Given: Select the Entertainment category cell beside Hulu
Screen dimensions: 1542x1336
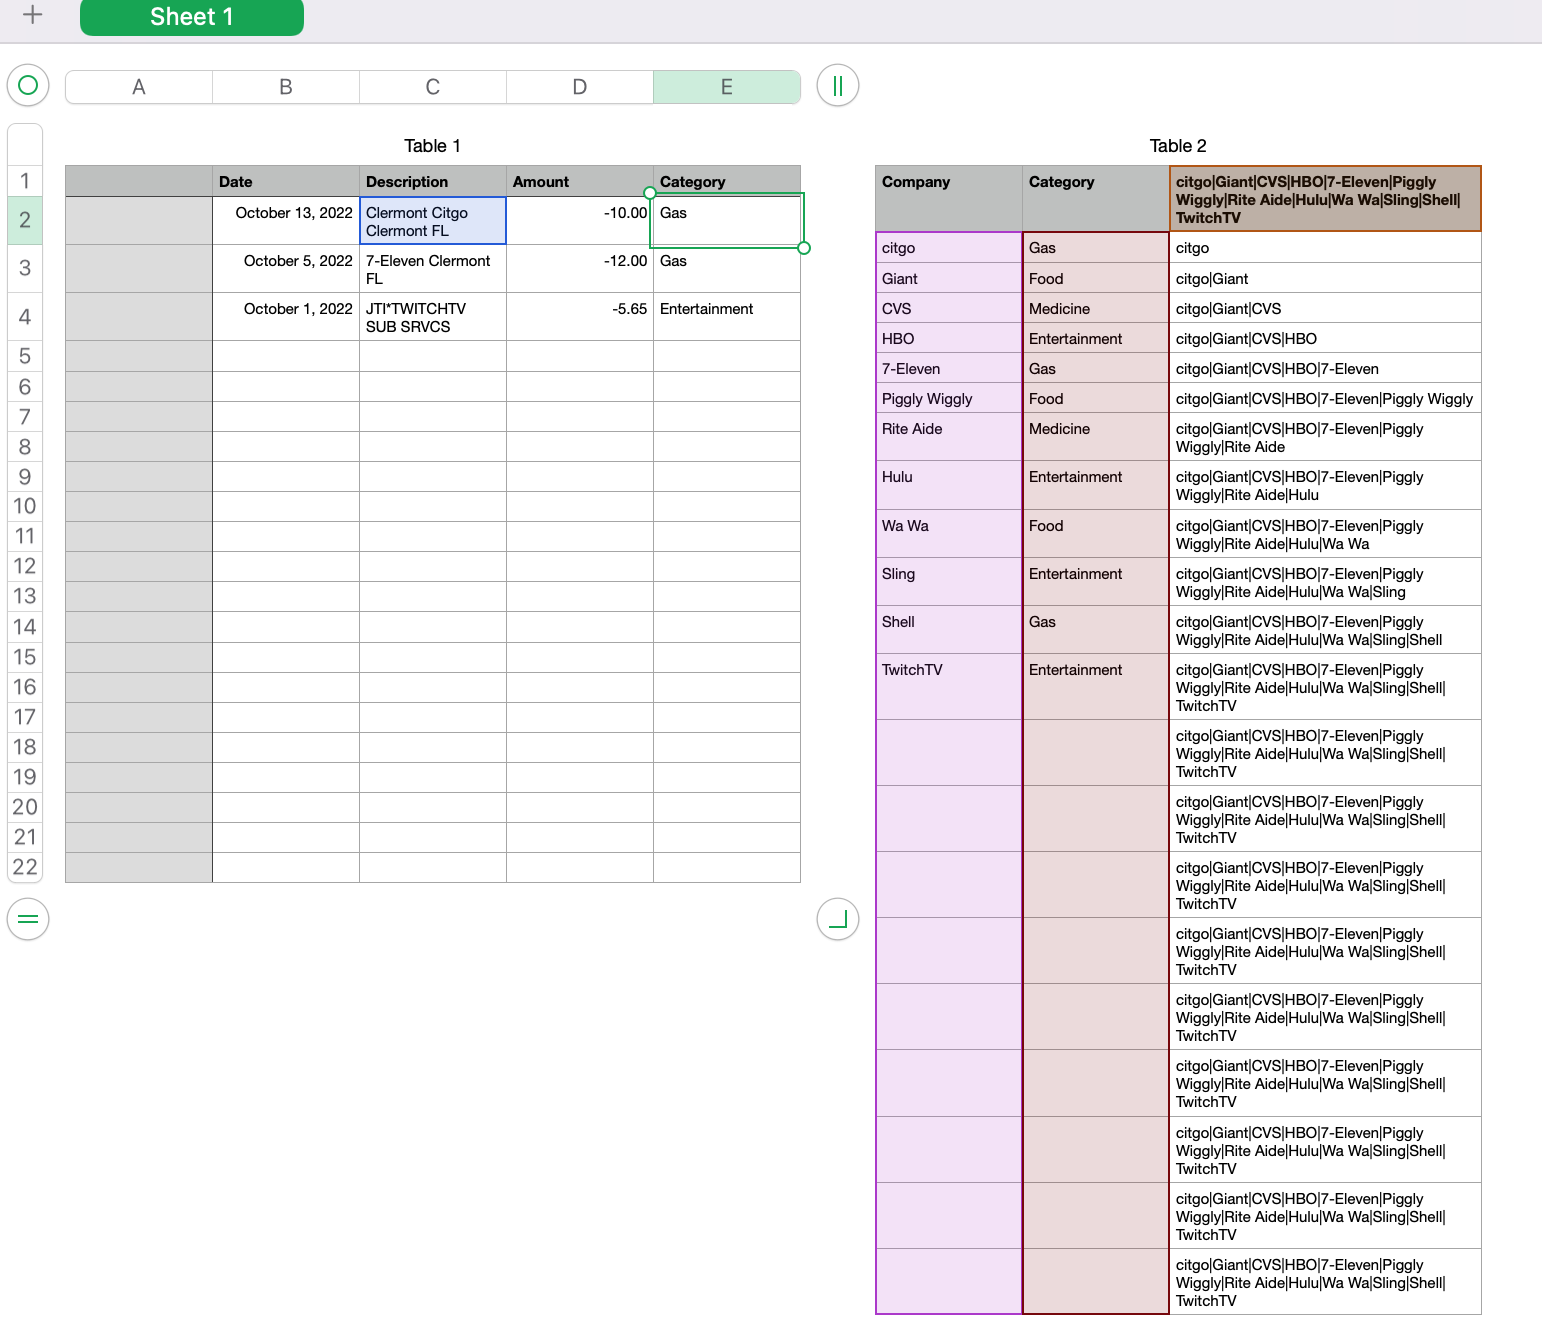Looking at the screenshot, I should click(1096, 485).
